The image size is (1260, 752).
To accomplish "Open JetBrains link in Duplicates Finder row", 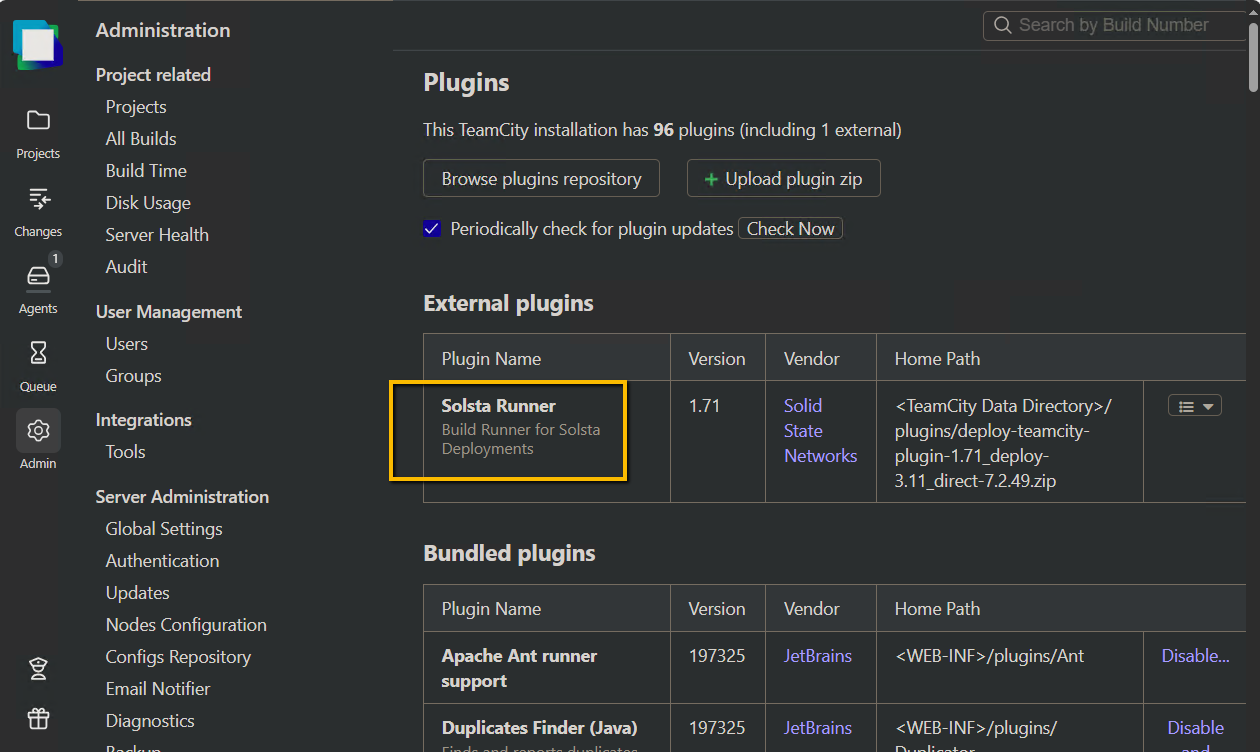I will click(x=818, y=728).
